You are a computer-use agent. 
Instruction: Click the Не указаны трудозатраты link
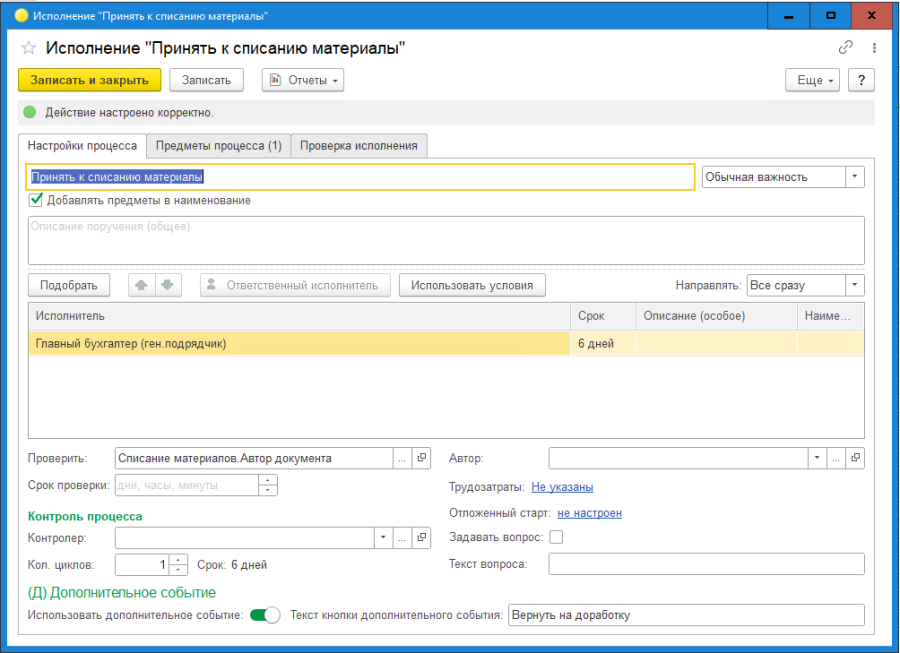[562, 487]
